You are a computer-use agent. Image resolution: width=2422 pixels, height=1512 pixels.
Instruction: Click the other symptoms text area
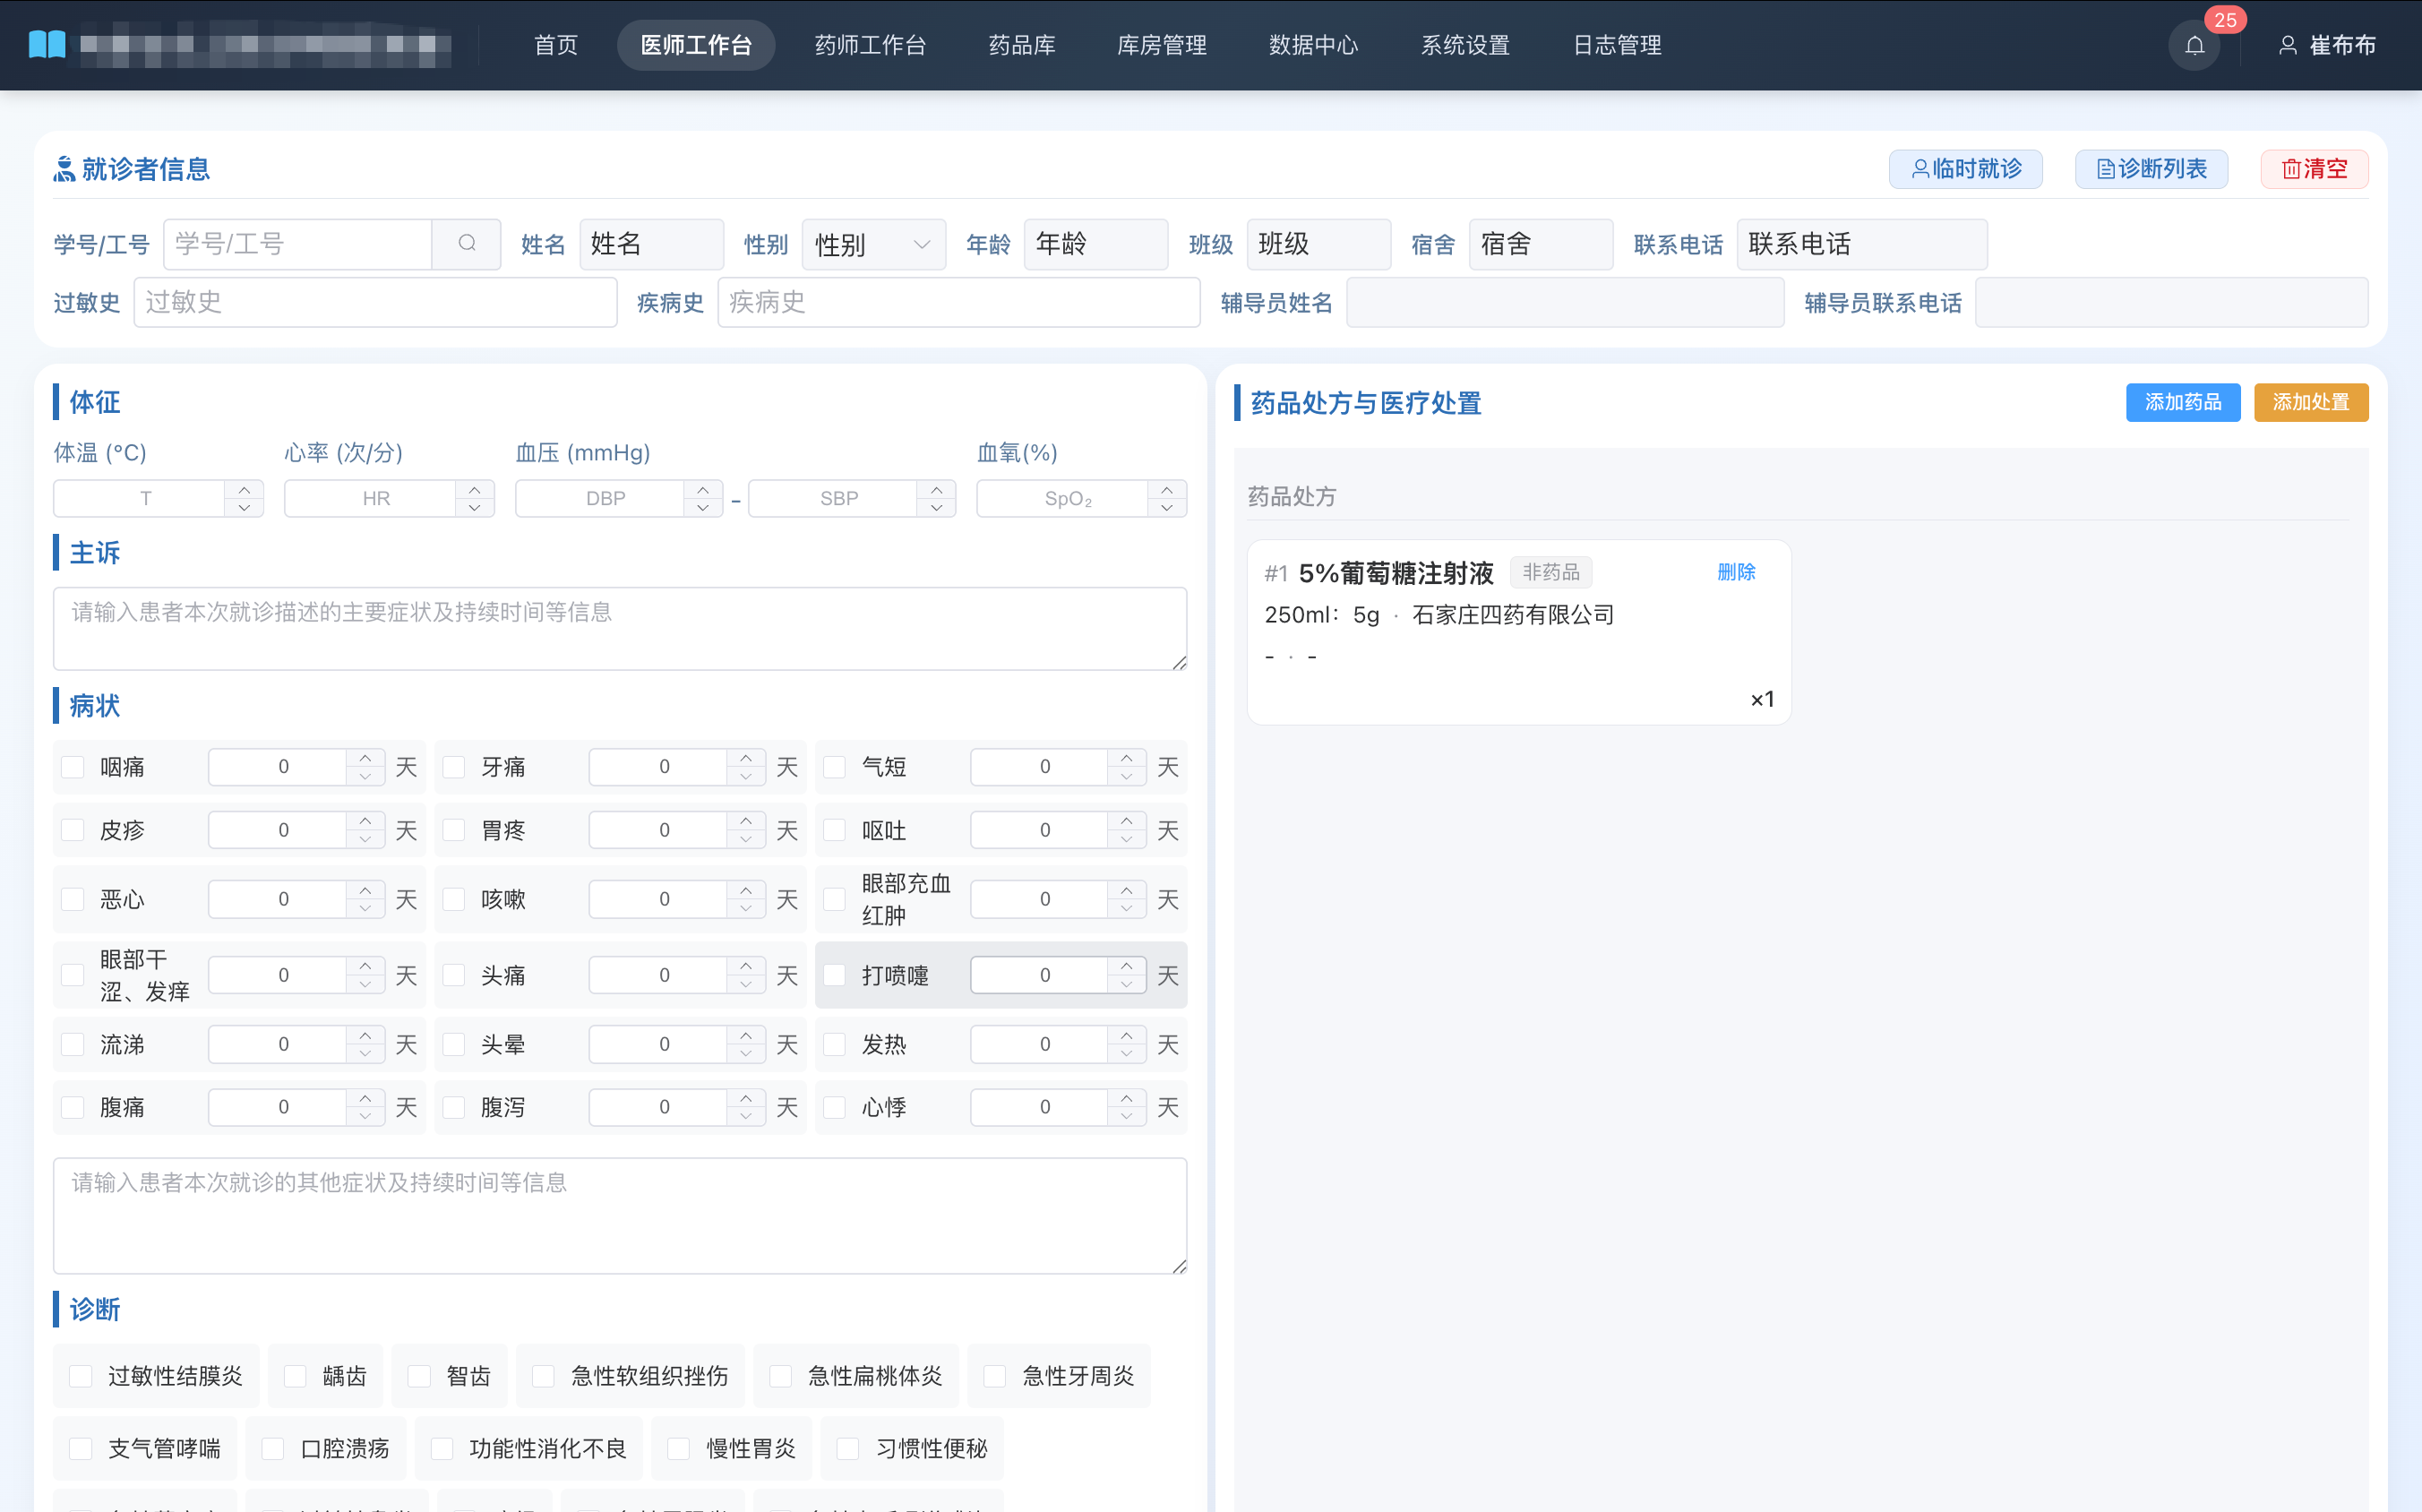[620, 1215]
